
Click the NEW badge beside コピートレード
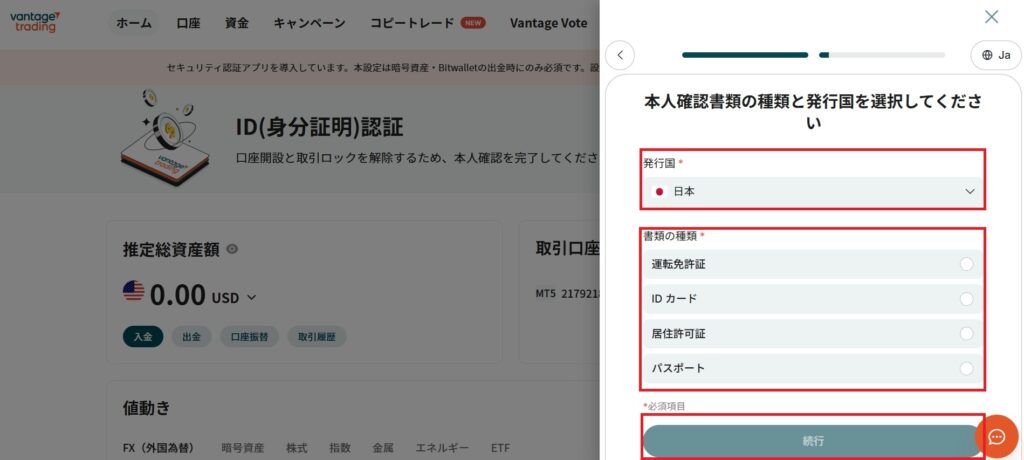473,23
